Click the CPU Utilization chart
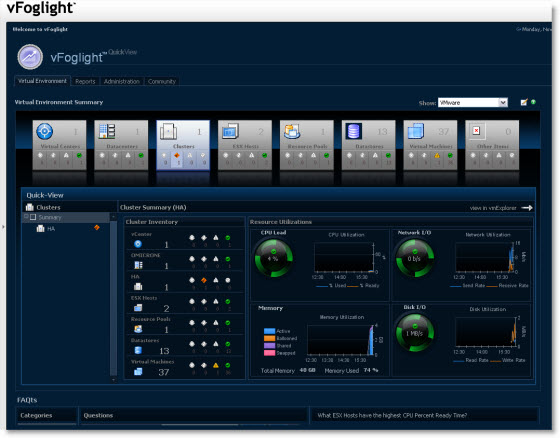The width and height of the screenshot is (560, 438). pos(344,258)
